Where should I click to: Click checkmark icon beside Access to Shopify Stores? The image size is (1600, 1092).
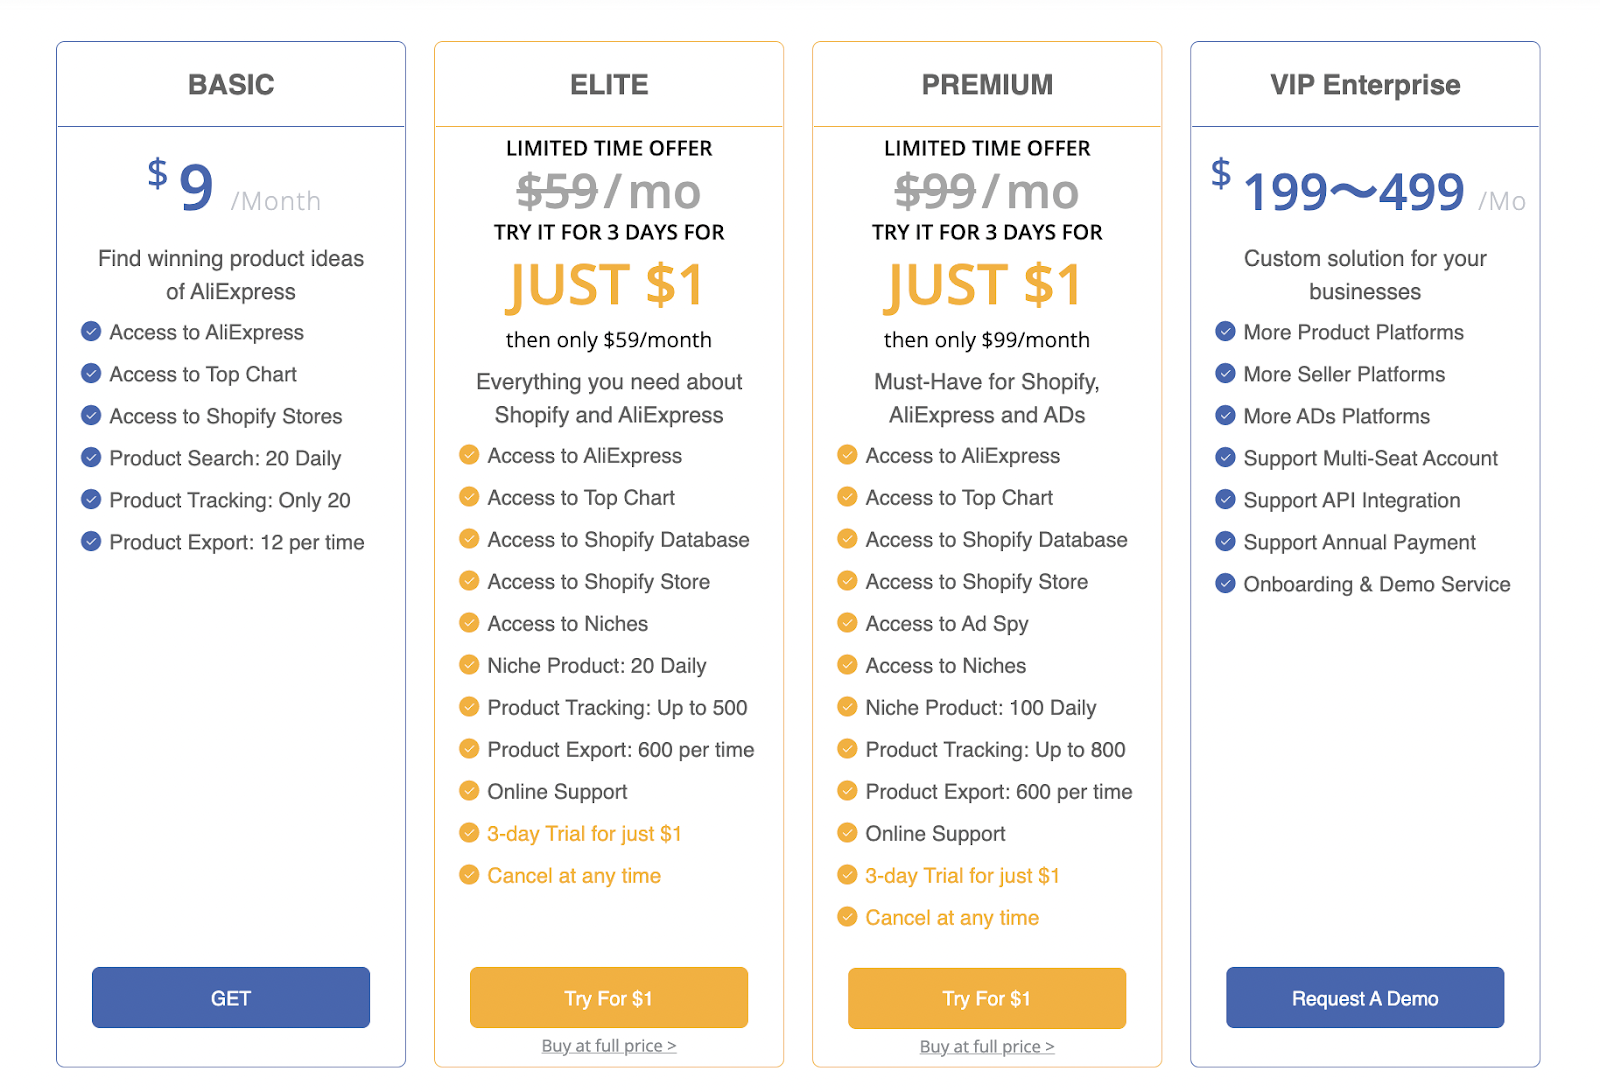pyautogui.click(x=91, y=415)
